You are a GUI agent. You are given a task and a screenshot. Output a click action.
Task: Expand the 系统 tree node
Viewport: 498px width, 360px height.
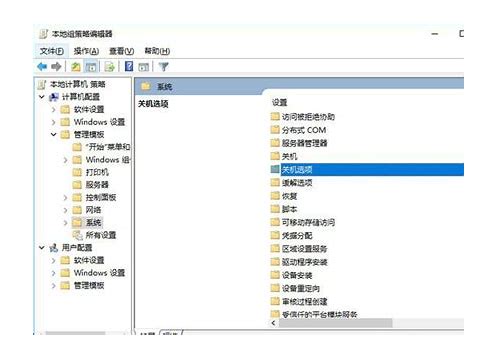coord(66,223)
